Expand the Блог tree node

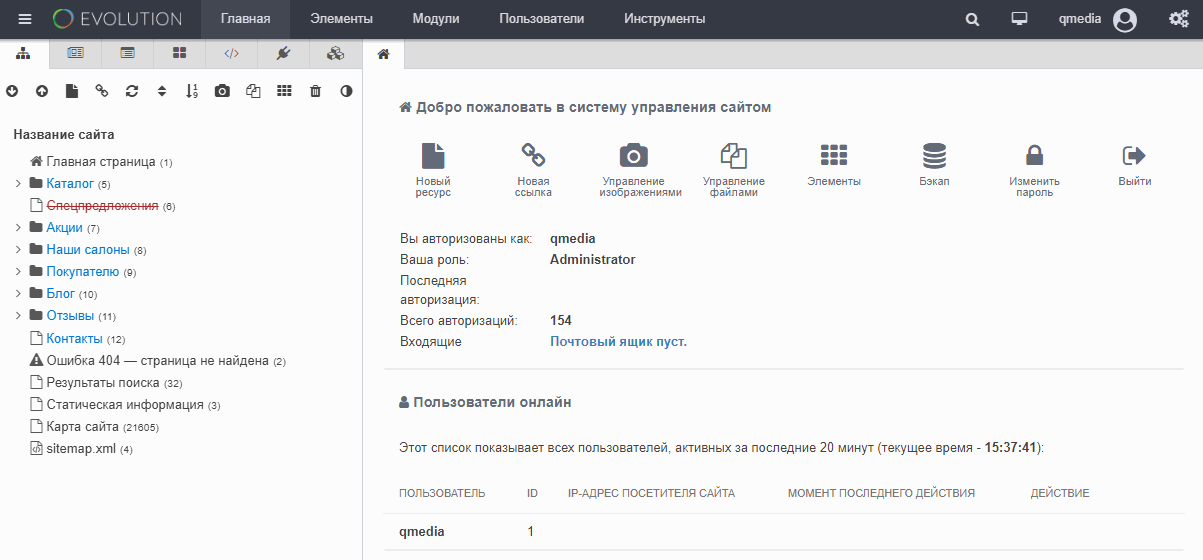(x=18, y=294)
